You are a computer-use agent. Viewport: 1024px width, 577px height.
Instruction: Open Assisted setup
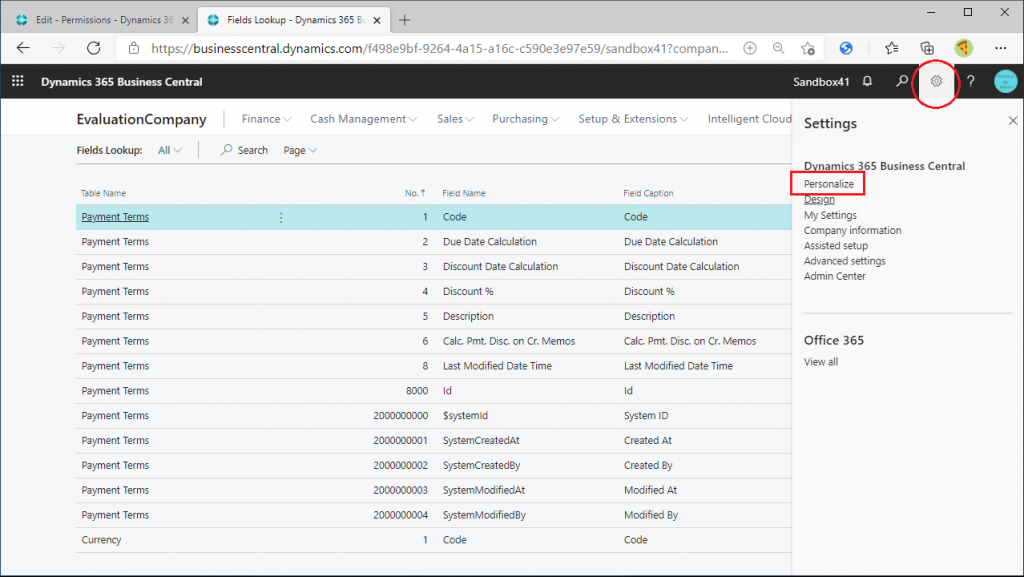(x=836, y=245)
